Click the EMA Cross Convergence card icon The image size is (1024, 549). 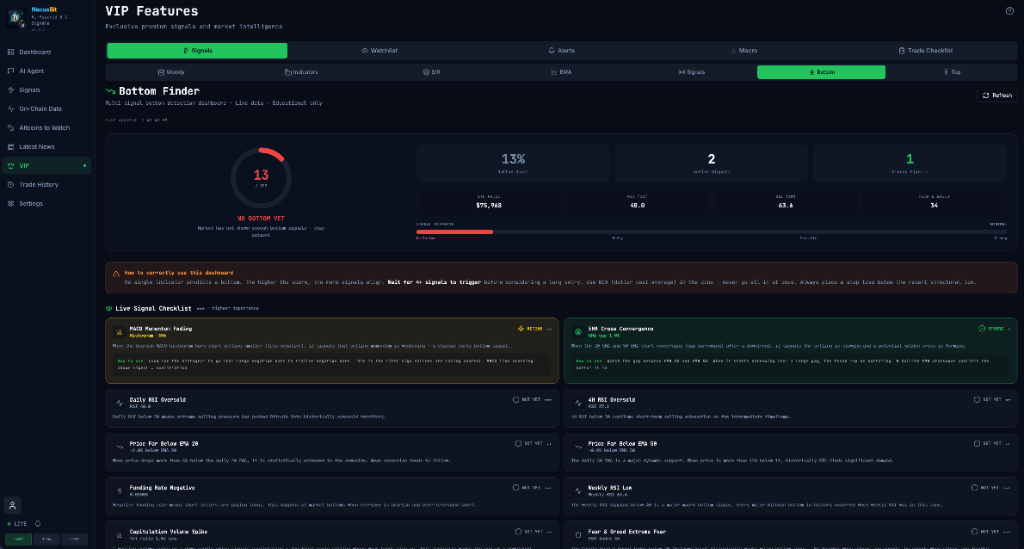[x=578, y=332]
